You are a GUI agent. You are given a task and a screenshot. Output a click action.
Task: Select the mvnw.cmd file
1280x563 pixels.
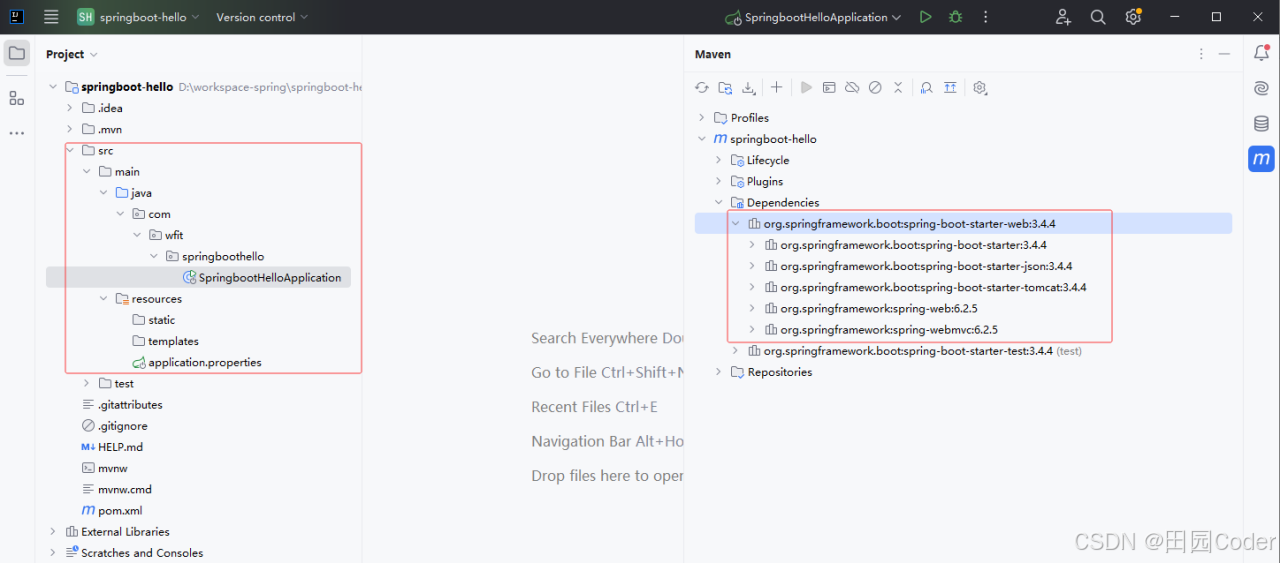point(116,490)
